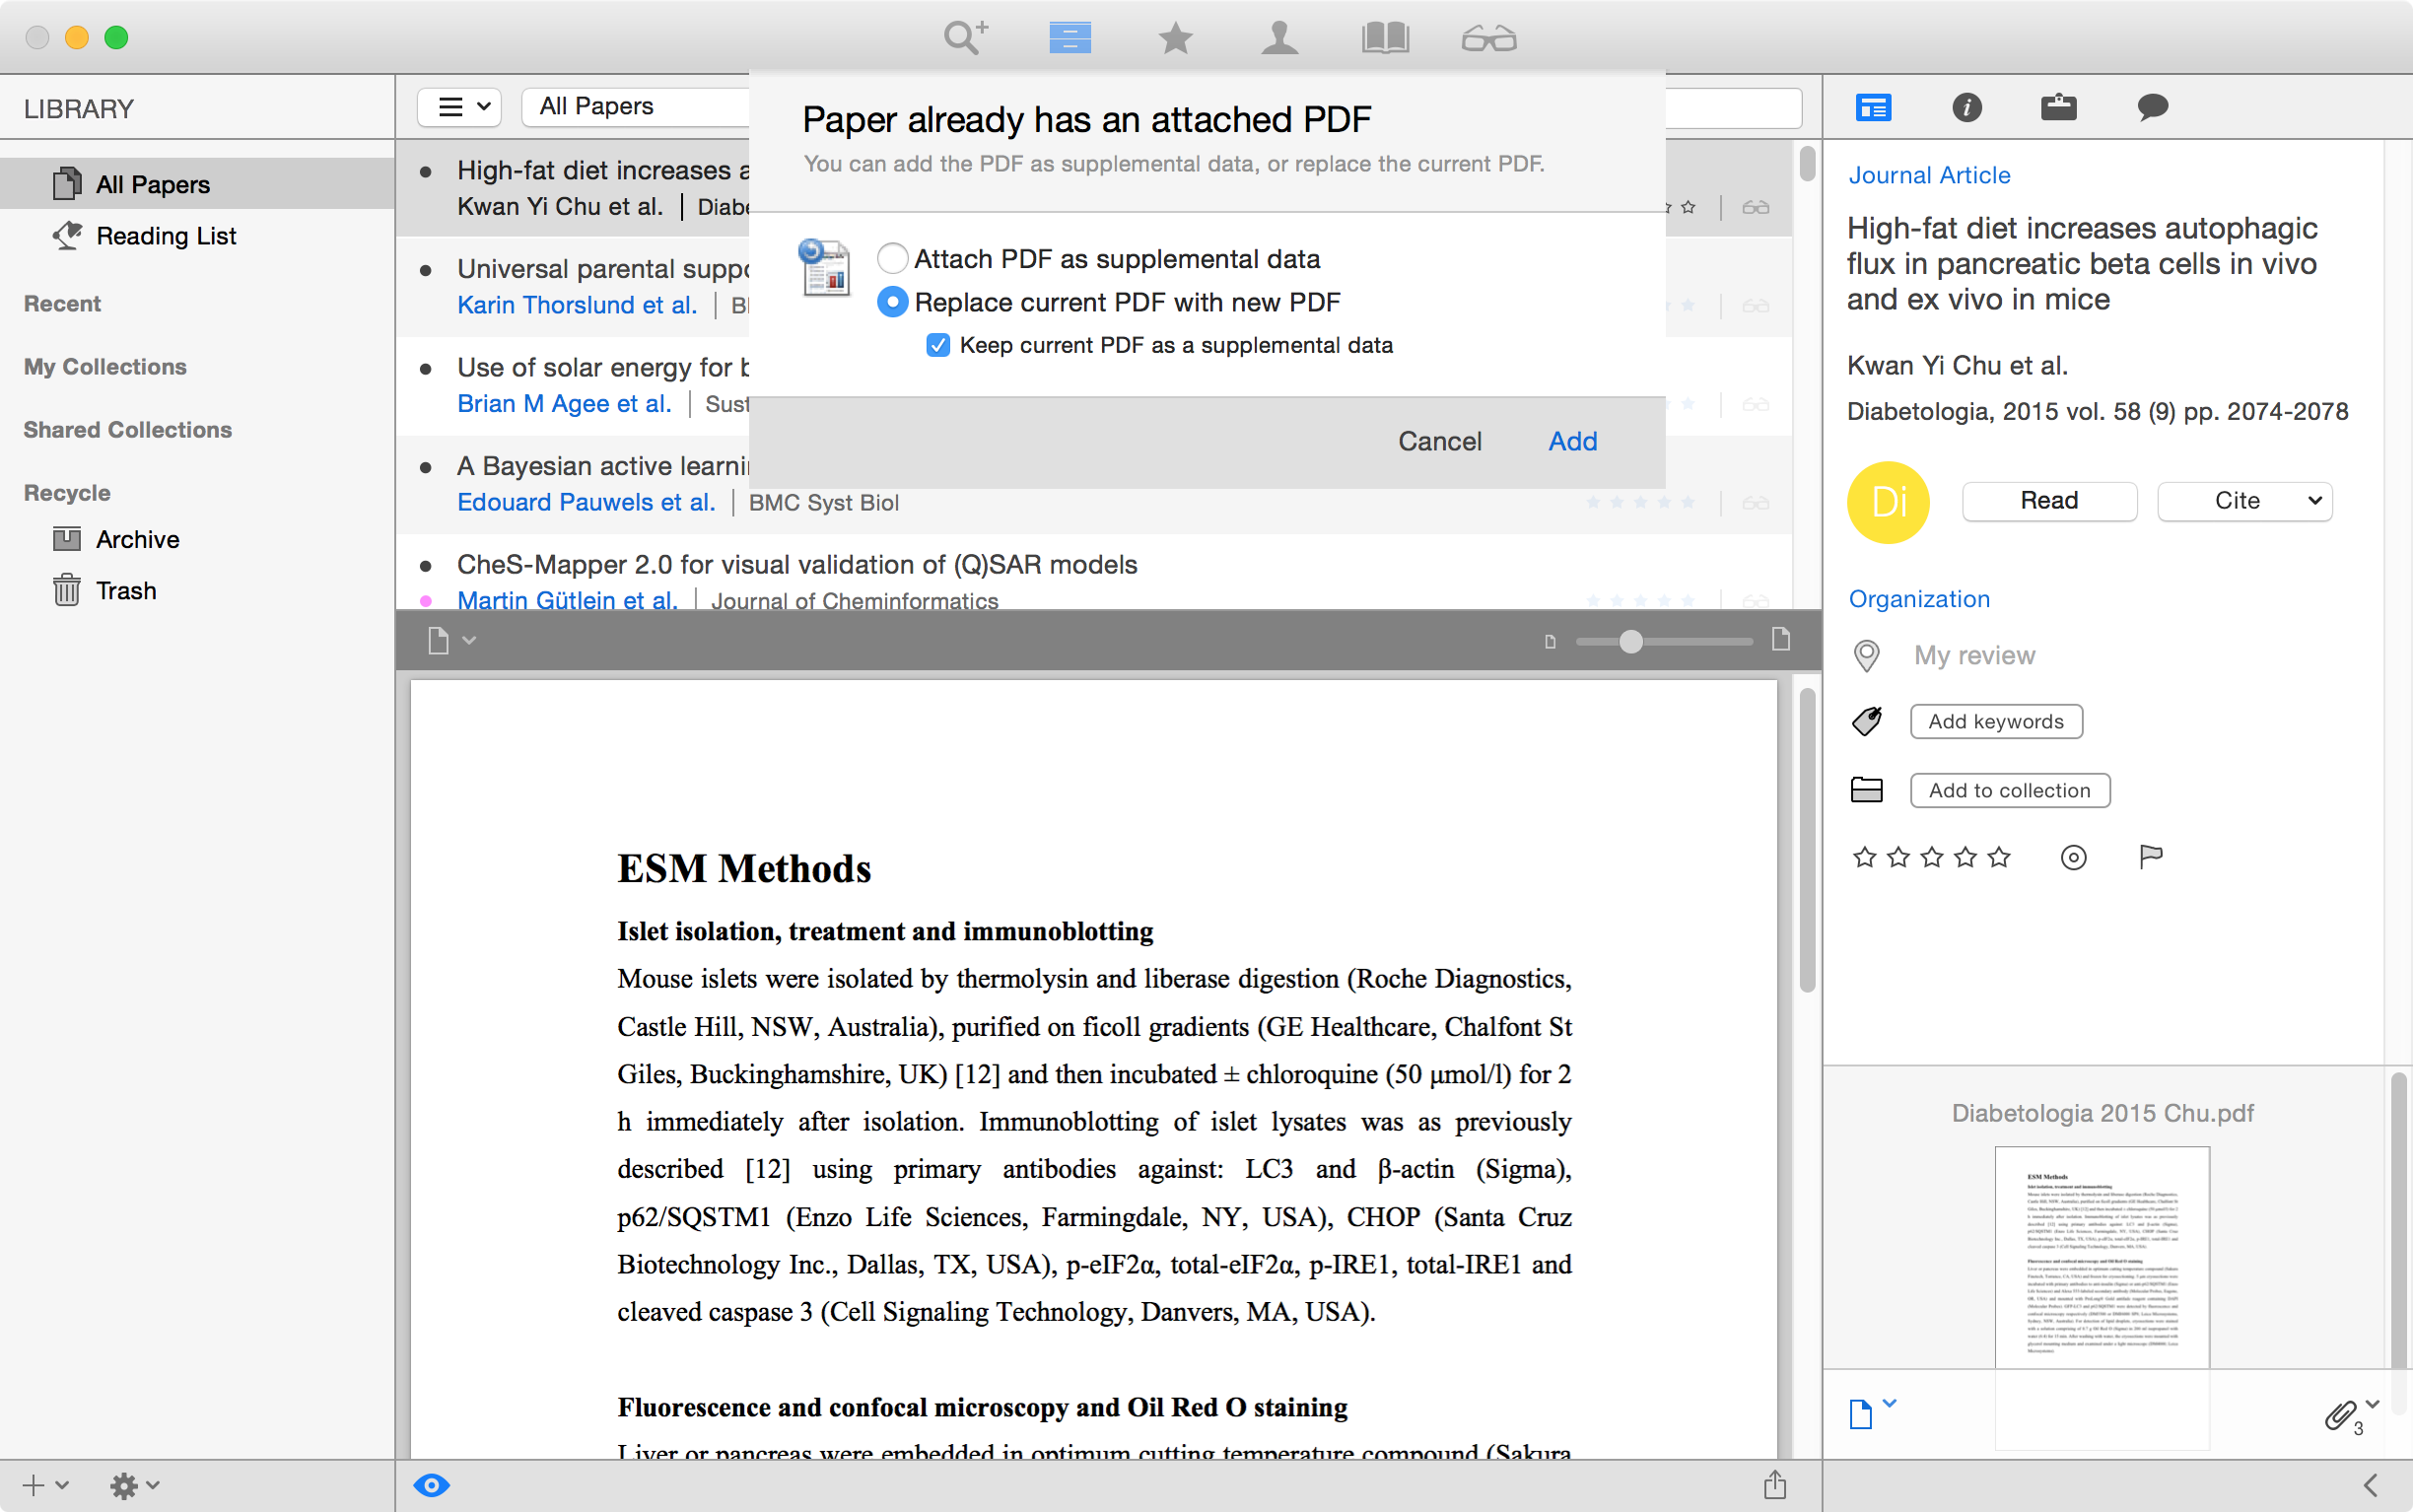The height and width of the screenshot is (1512, 2413).
Task: Open the Search tab with magnifier icon
Action: (x=965, y=38)
